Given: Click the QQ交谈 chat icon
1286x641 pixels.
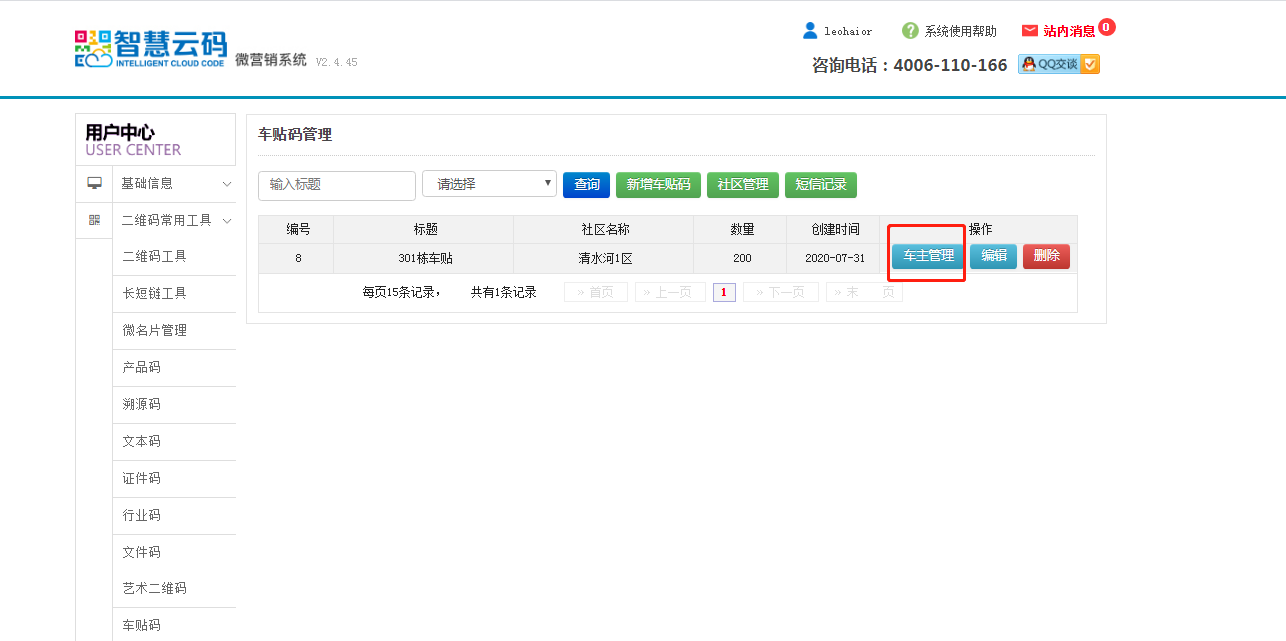Looking at the screenshot, I should pyautogui.click(x=1059, y=64).
